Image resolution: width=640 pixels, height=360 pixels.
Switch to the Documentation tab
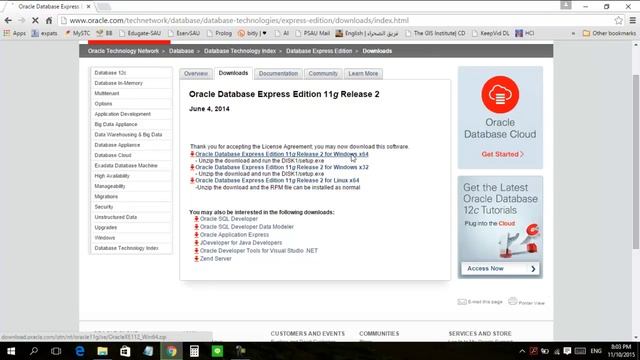[x=278, y=73]
